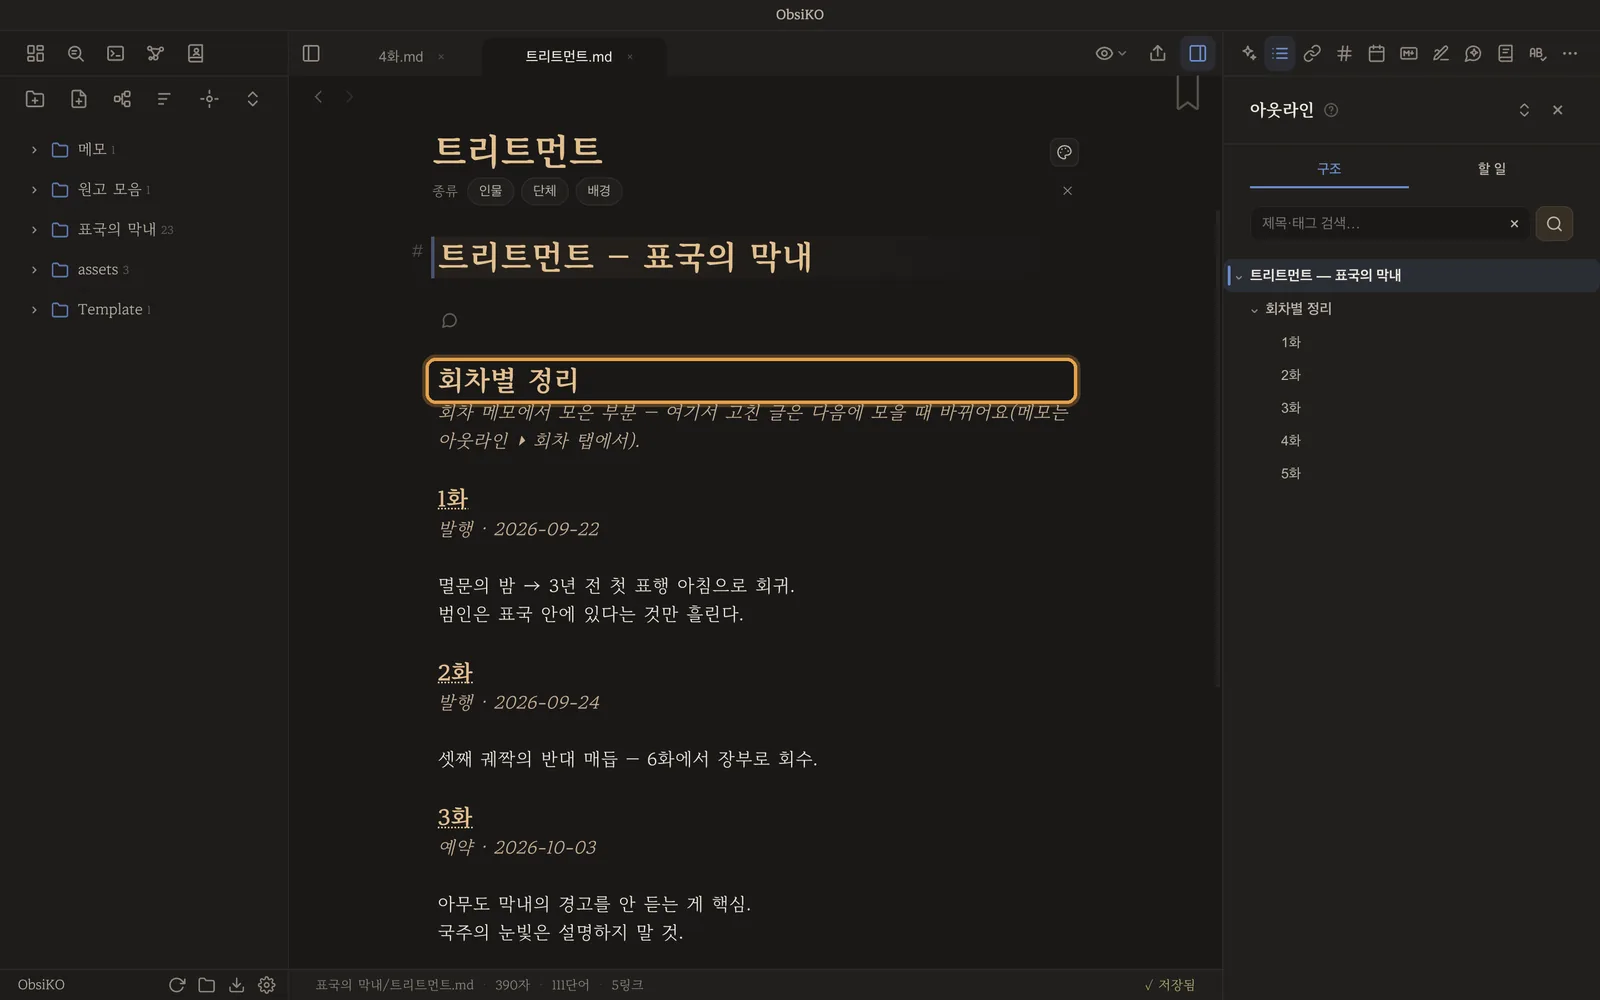1600x1000 pixels.
Task: Click the AB spell check icon
Action: click(x=1537, y=53)
